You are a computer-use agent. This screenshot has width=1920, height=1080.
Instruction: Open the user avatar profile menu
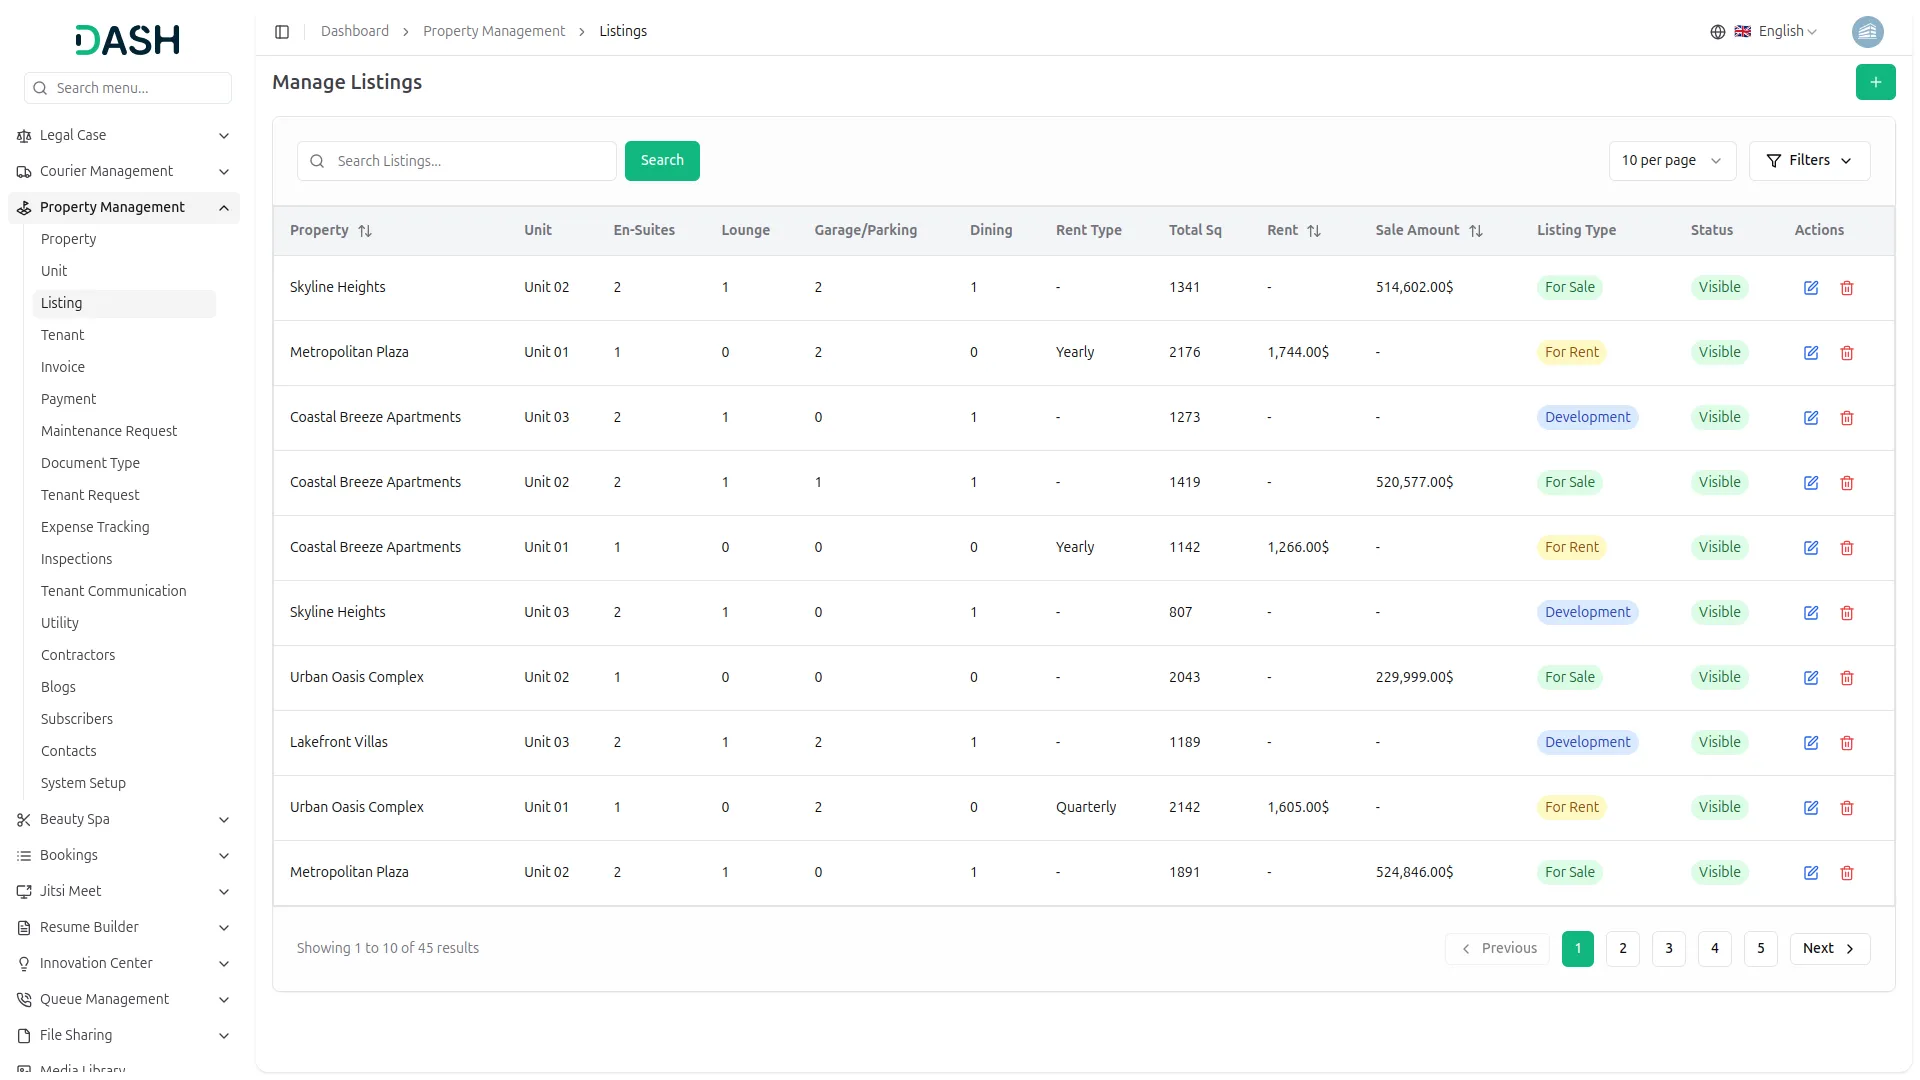[1867, 32]
